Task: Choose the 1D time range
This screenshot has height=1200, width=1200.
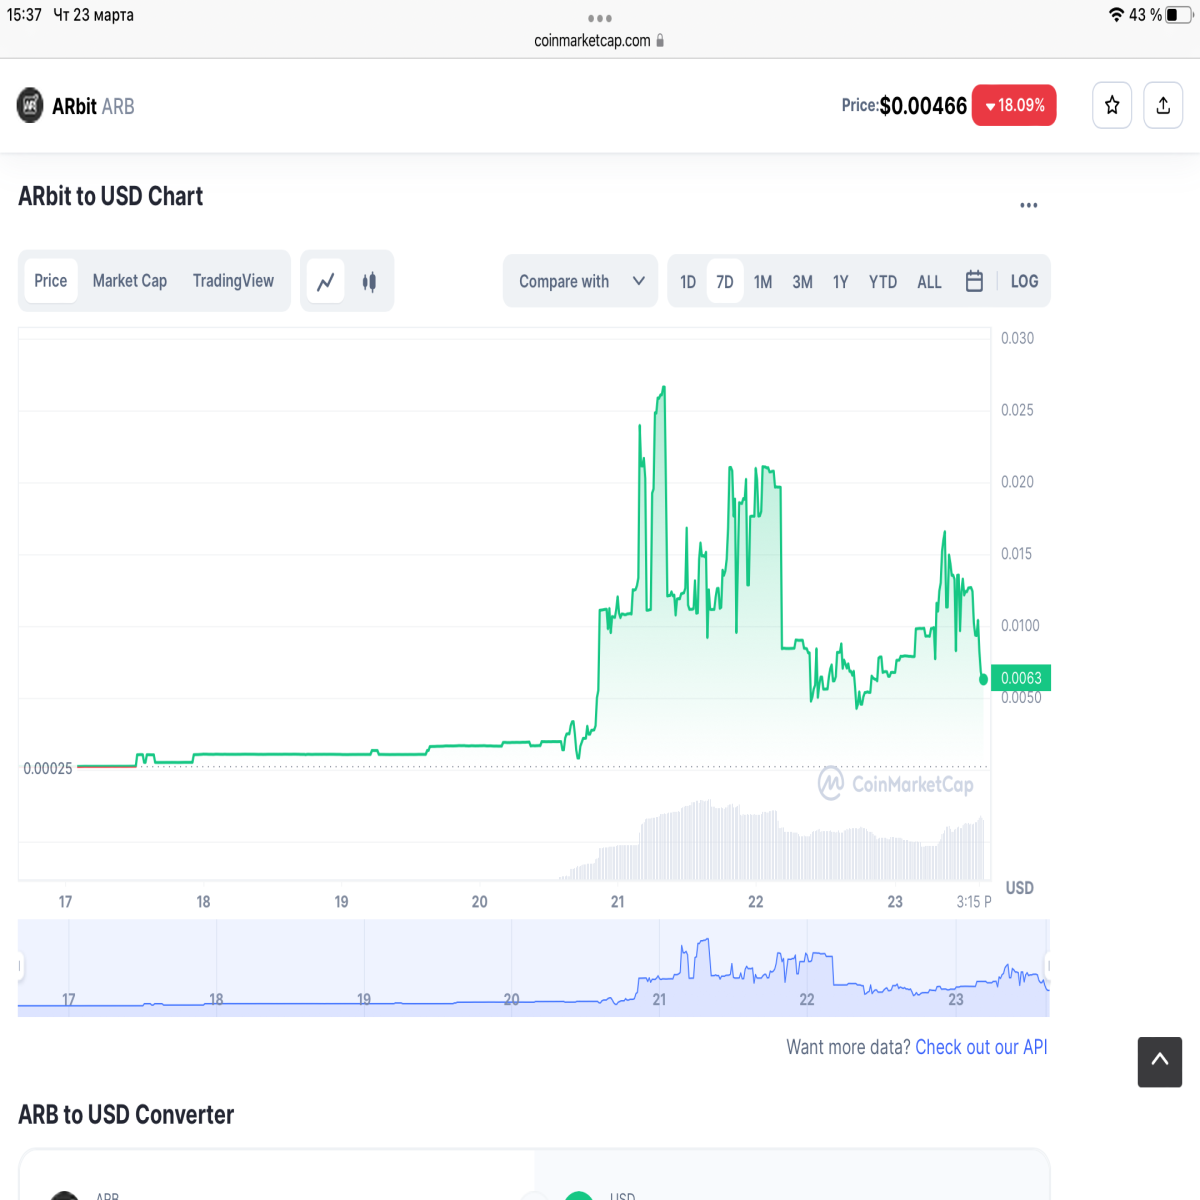Action: 688,282
